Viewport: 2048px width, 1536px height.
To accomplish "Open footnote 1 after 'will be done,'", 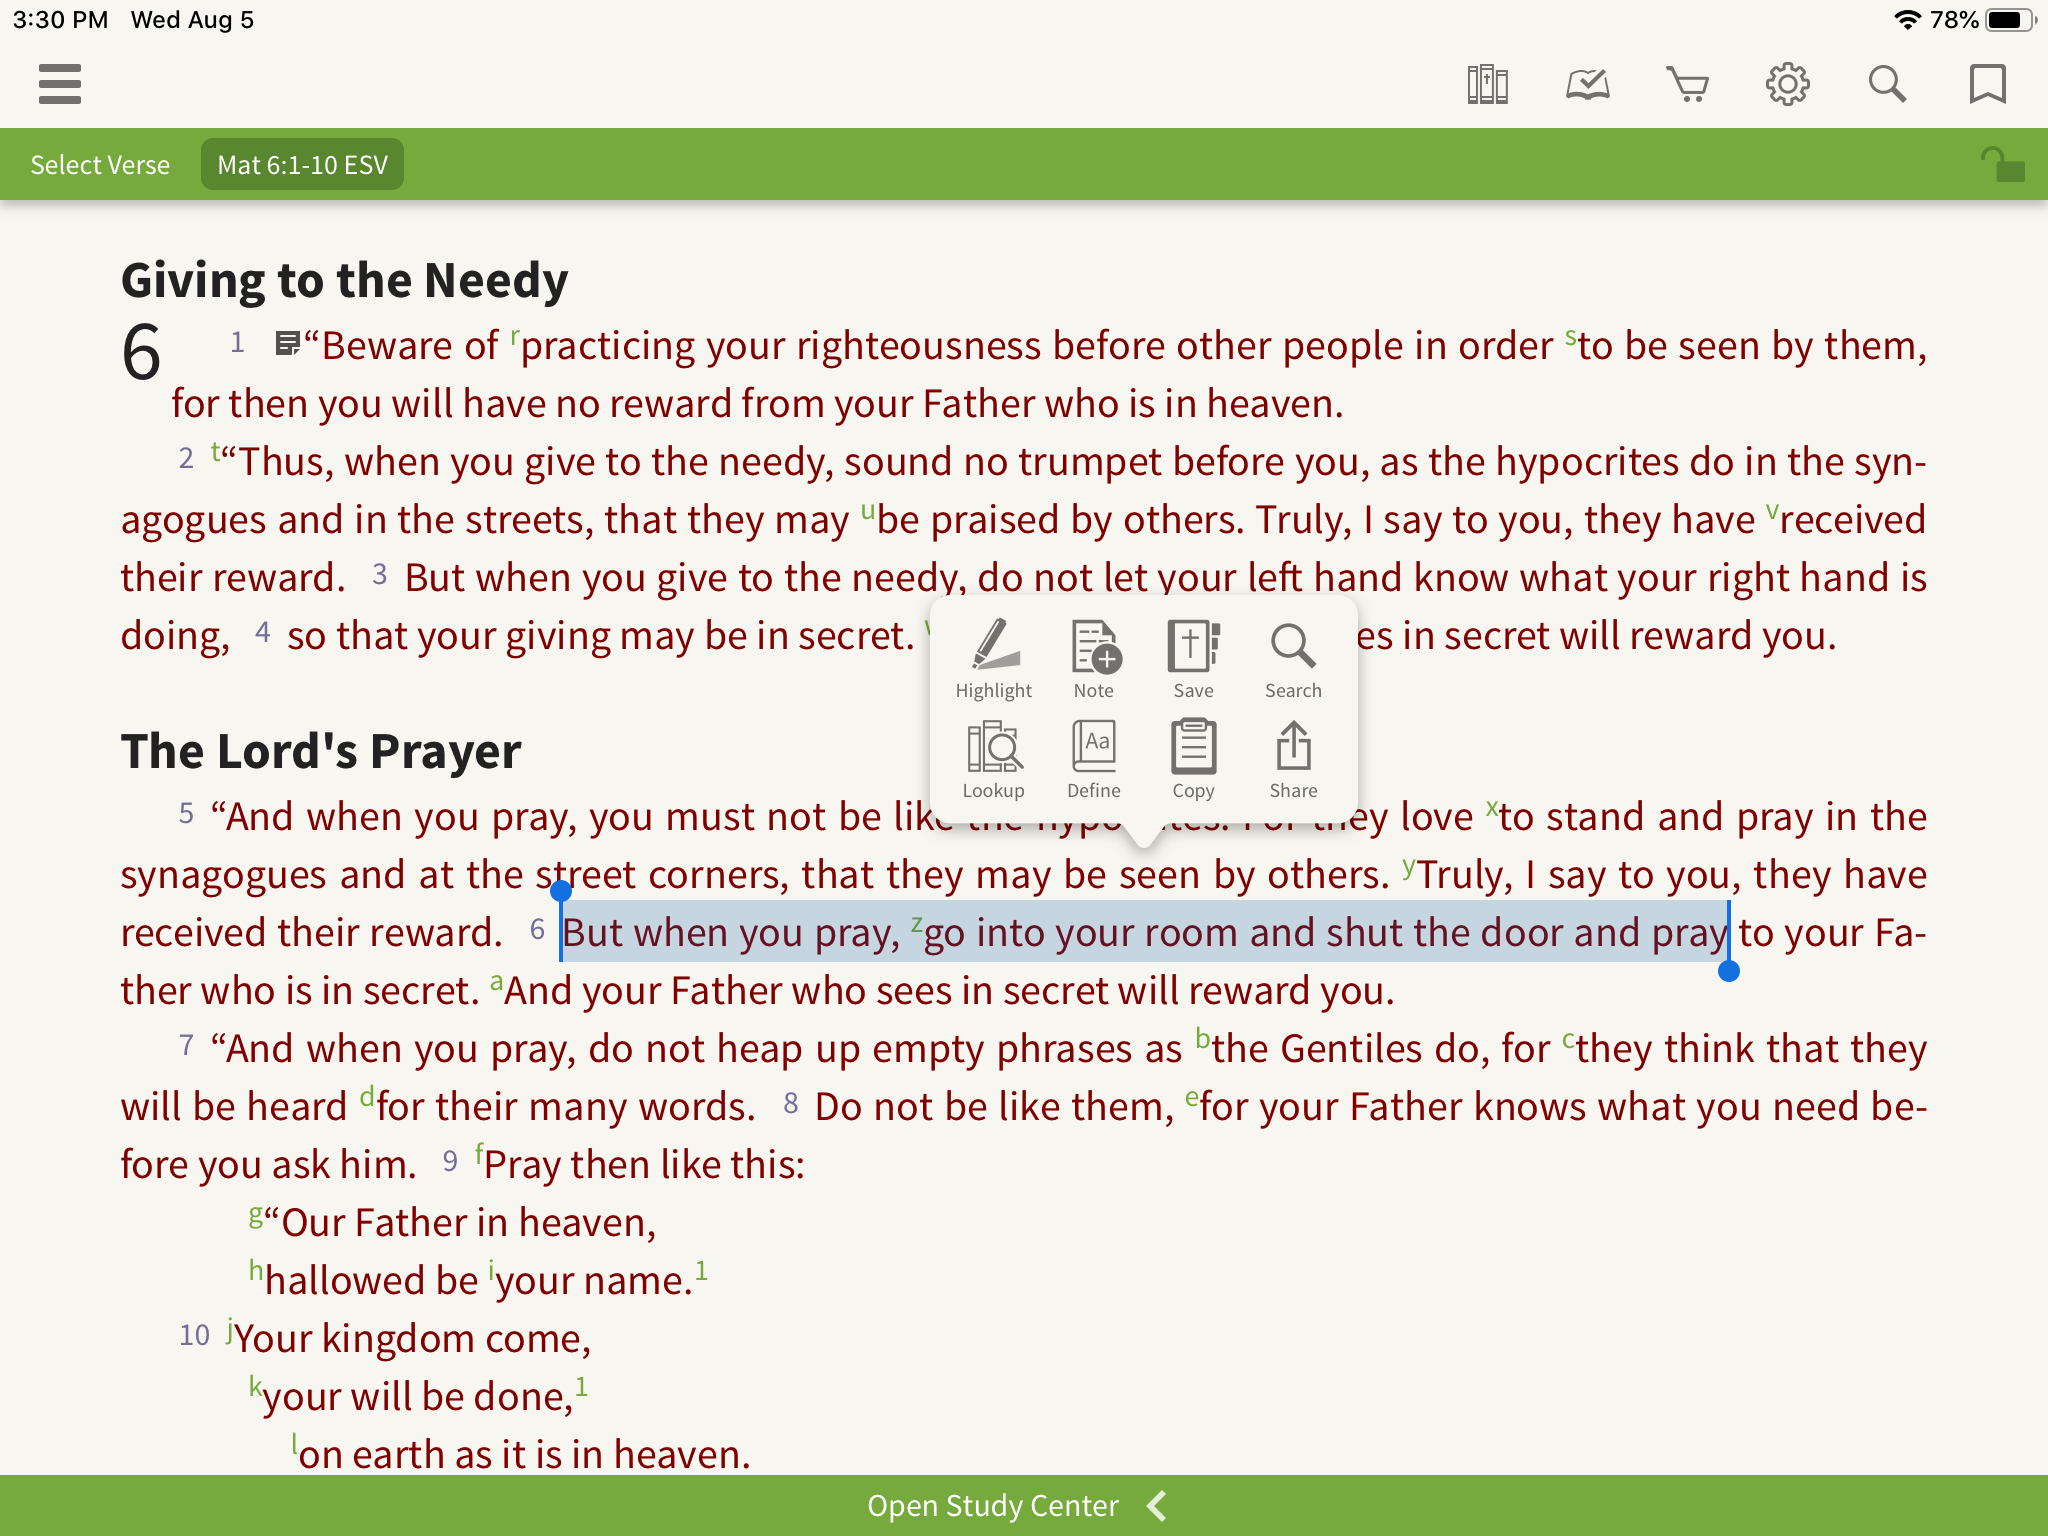I will click(581, 1386).
